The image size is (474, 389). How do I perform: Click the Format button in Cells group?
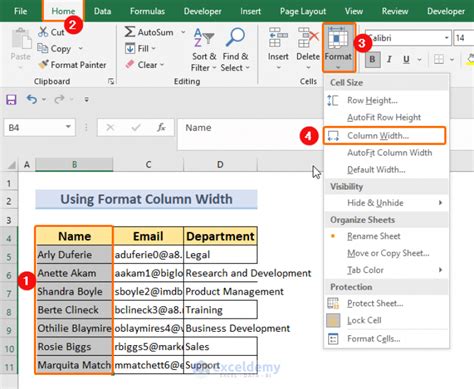(x=338, y=47)
